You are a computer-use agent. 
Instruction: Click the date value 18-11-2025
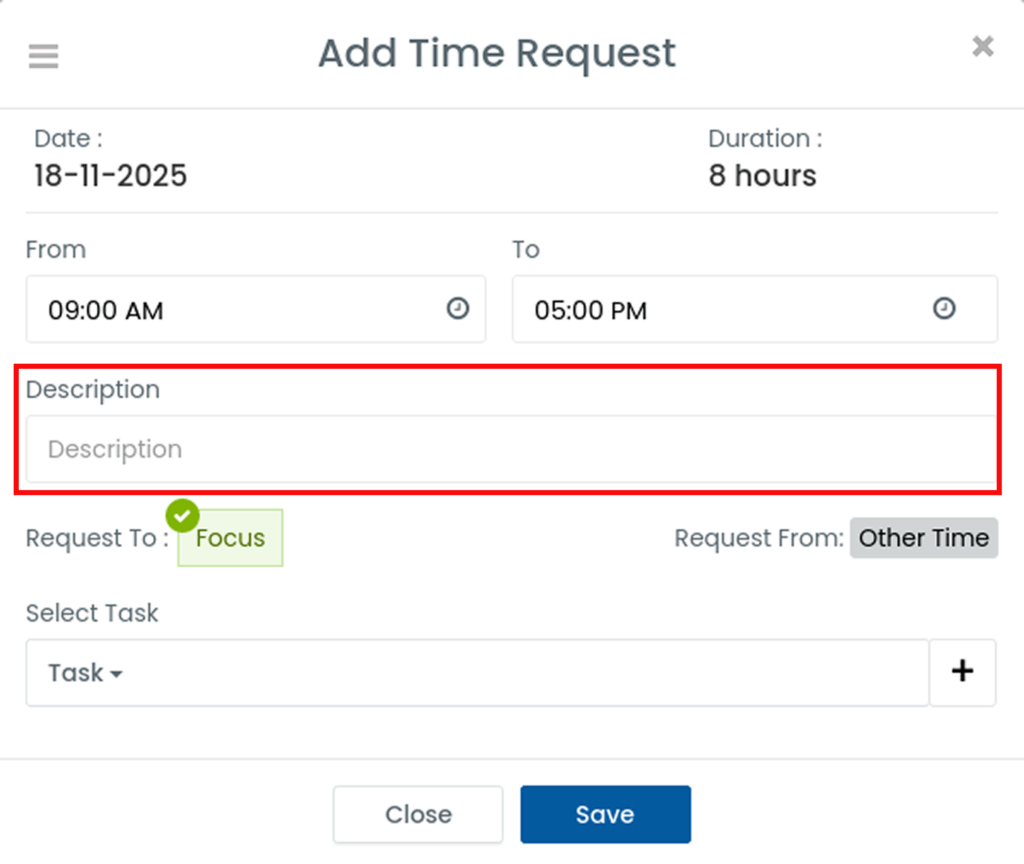[110, 176]
